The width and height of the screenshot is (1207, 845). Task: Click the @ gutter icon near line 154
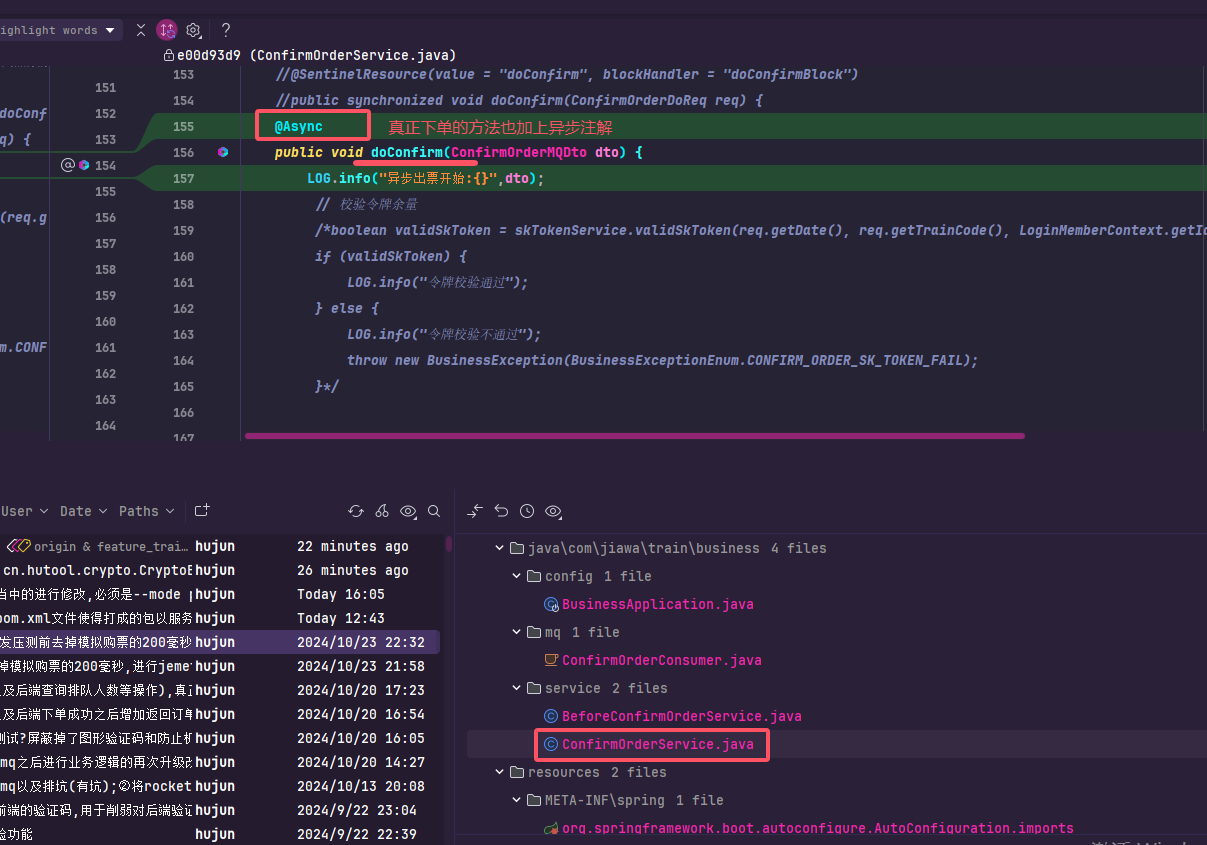click(x=68, y=165)
